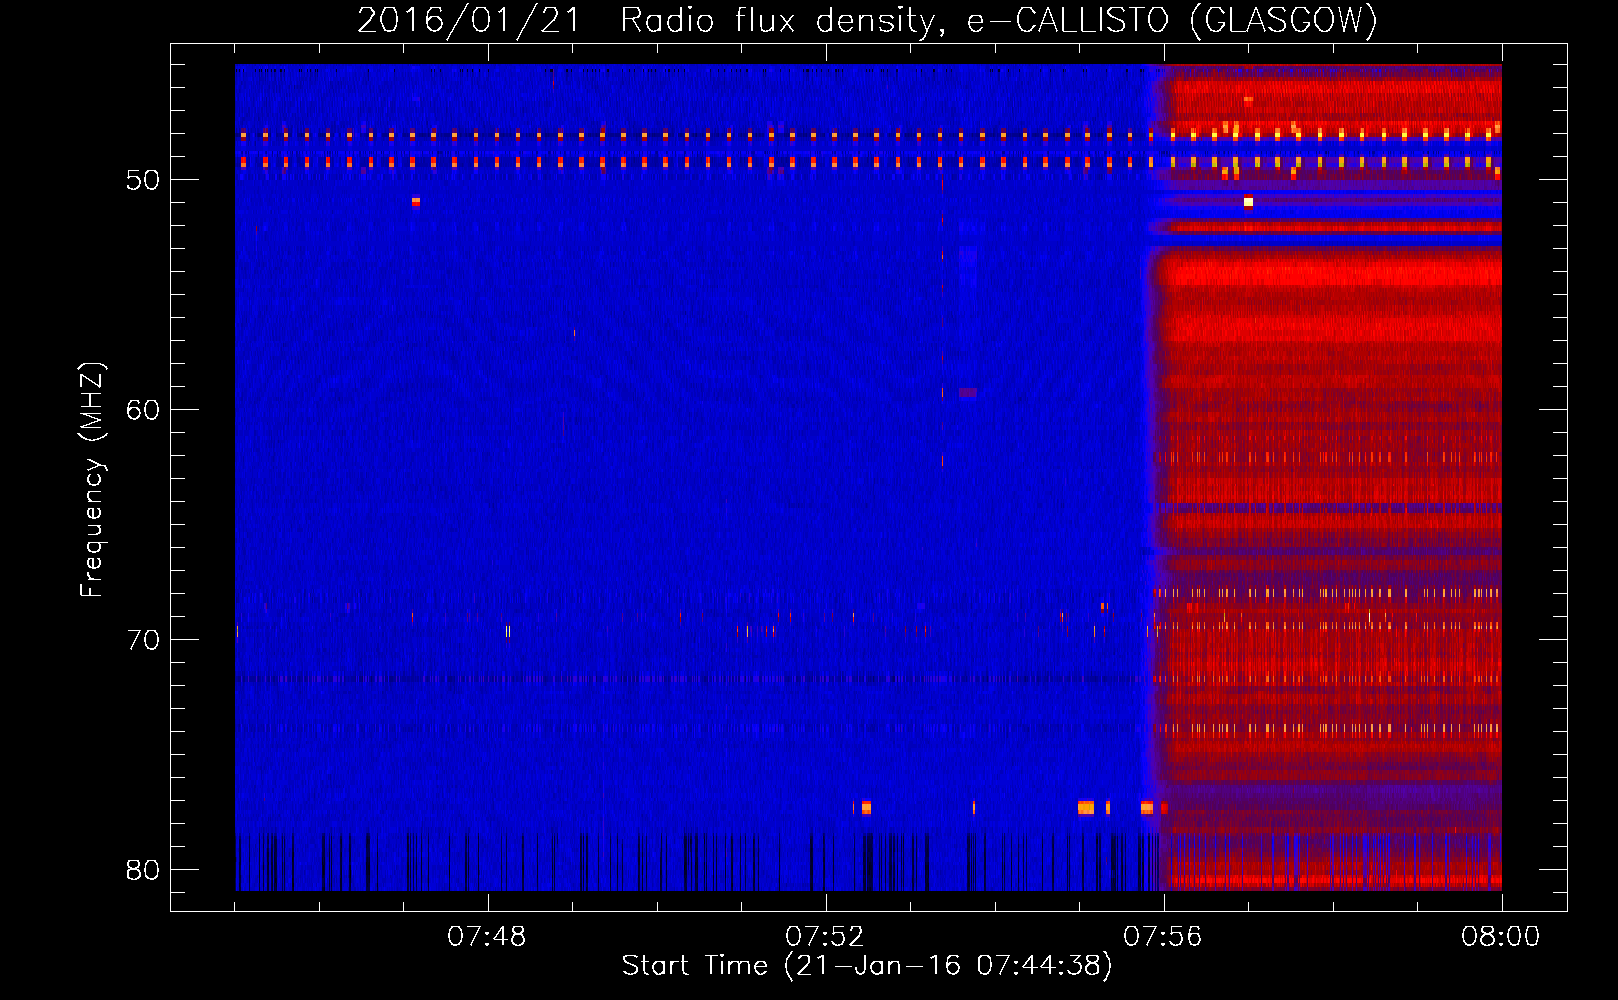
Task: Click the 07:48 time tick label
Action: [487, 937]
